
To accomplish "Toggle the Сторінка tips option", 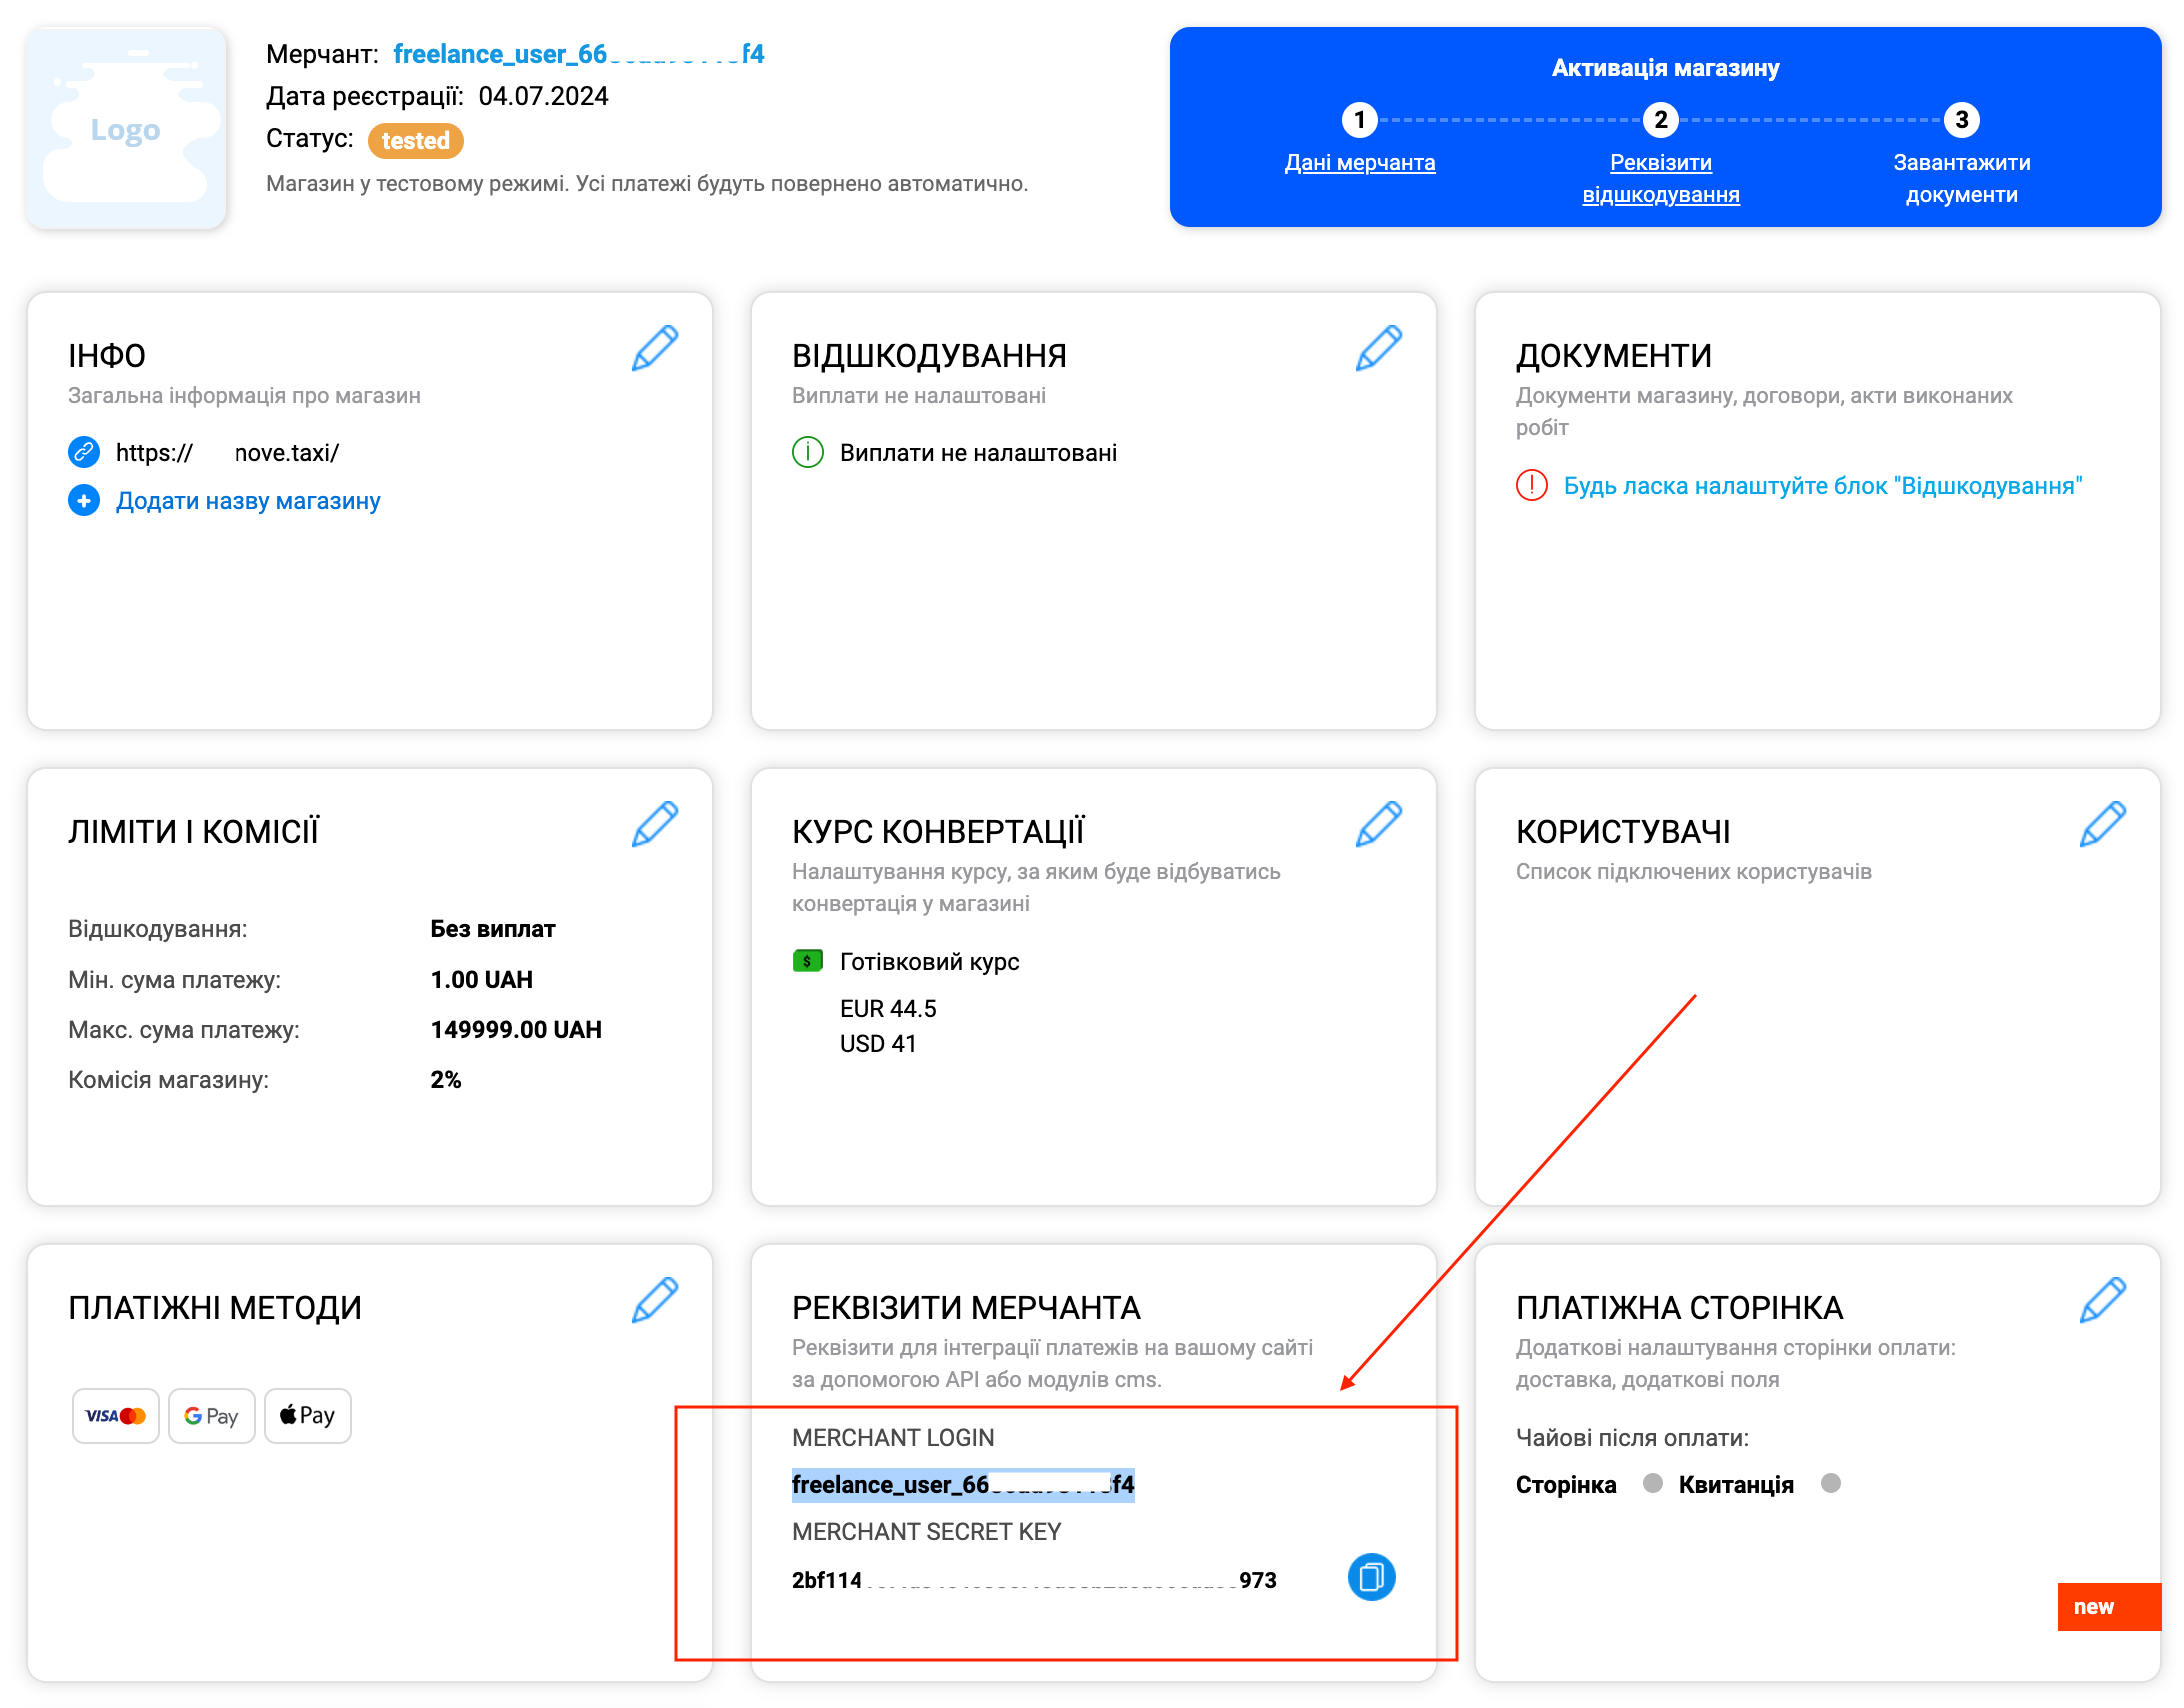I will [x=1652, y=1483].
